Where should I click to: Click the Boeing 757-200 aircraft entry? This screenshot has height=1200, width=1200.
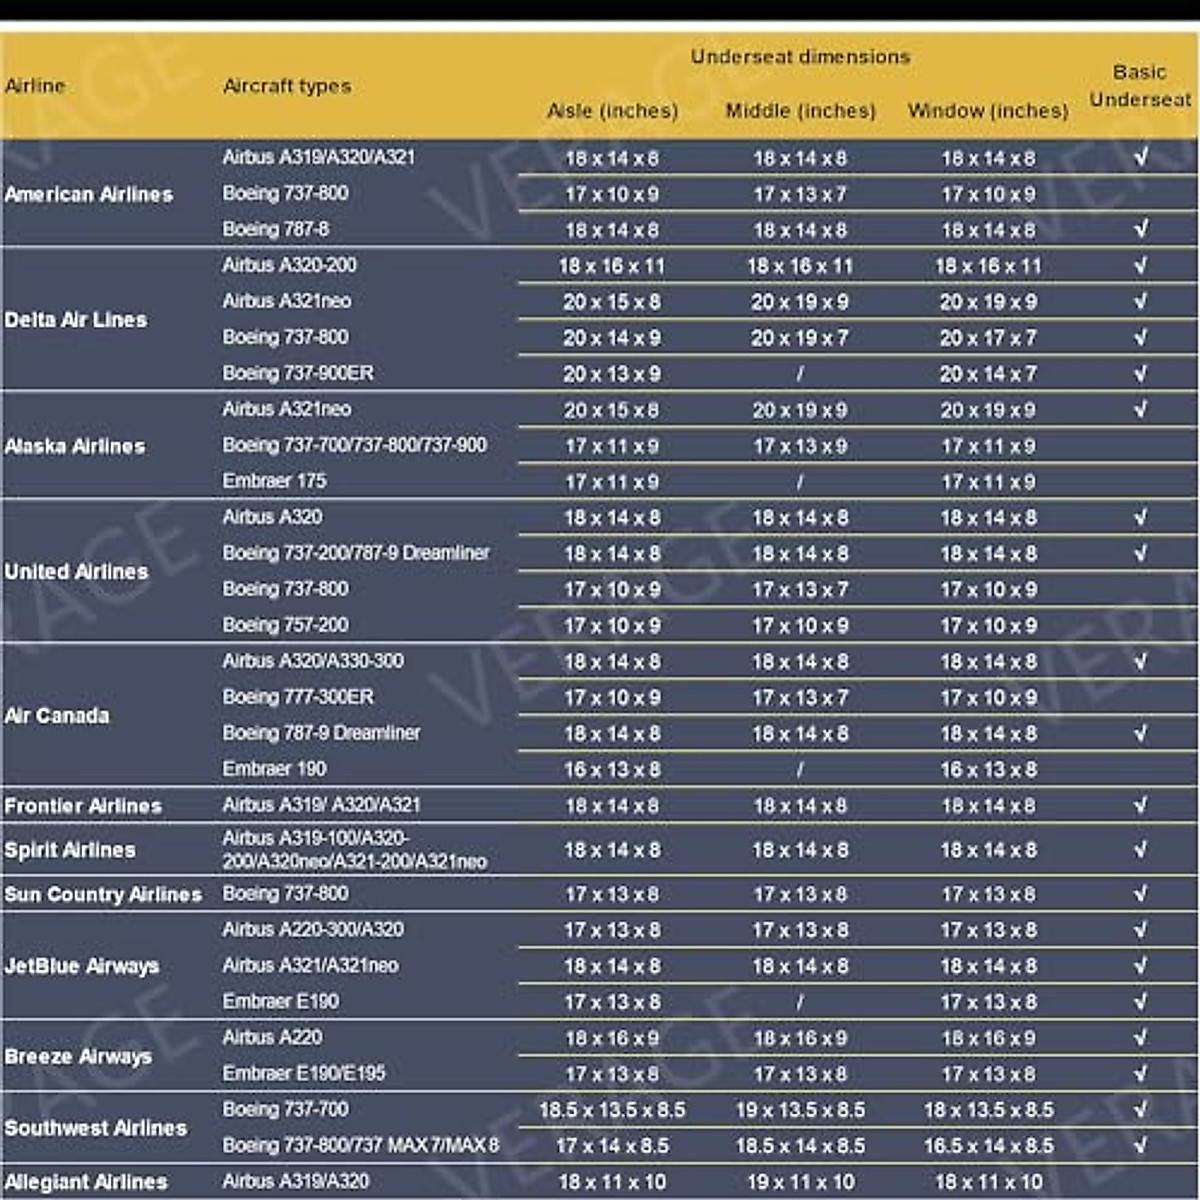286,625
